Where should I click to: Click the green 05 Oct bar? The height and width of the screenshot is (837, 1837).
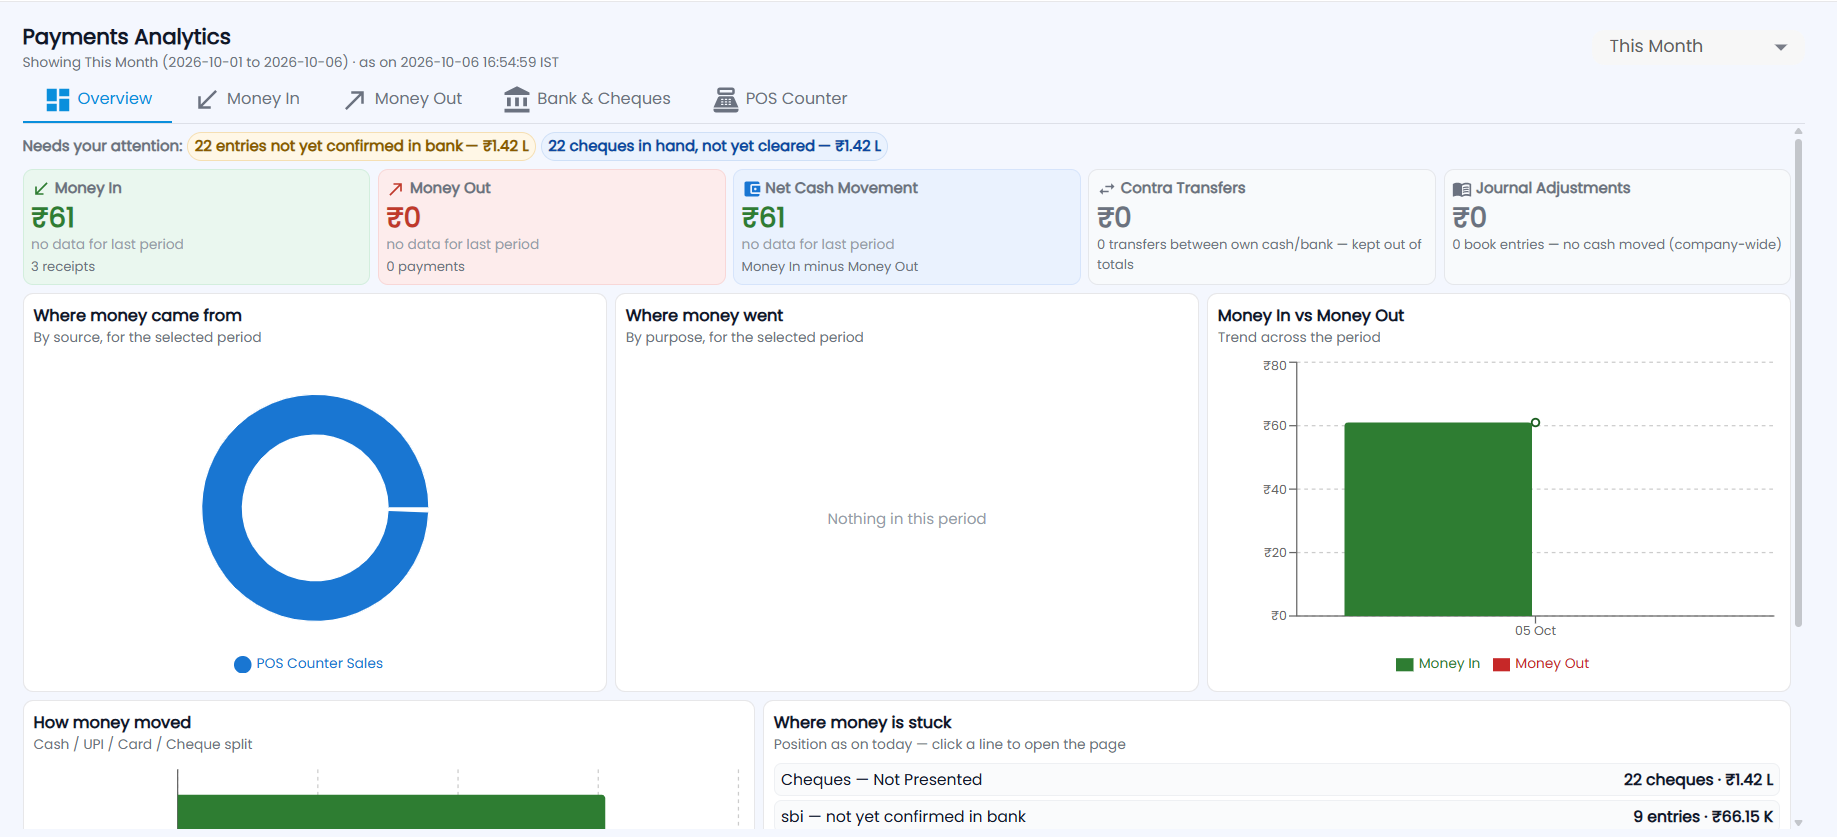point(1438,519)
